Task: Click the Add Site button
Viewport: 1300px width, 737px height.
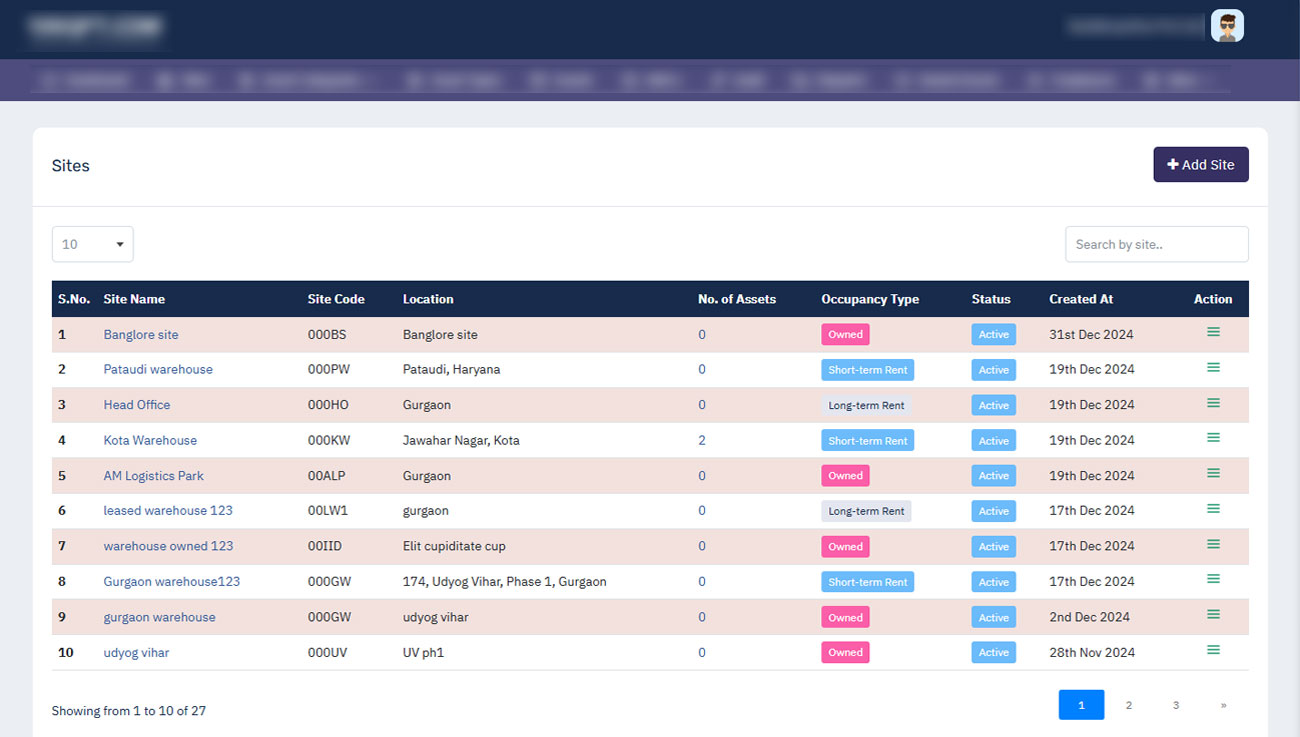Action: pos(1200,165)
